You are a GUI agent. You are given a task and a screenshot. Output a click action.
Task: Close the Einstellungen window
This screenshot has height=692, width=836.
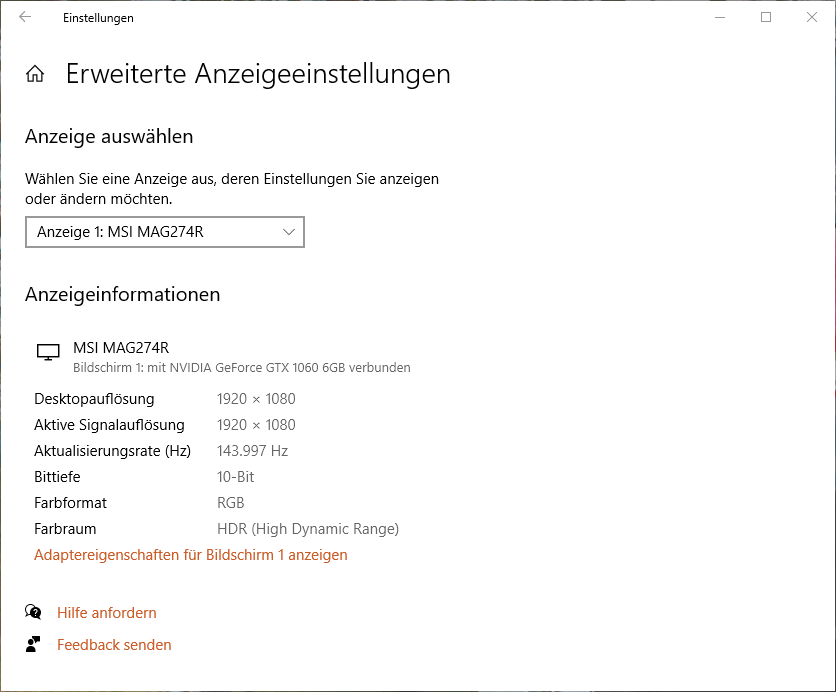tap(811, 17)
